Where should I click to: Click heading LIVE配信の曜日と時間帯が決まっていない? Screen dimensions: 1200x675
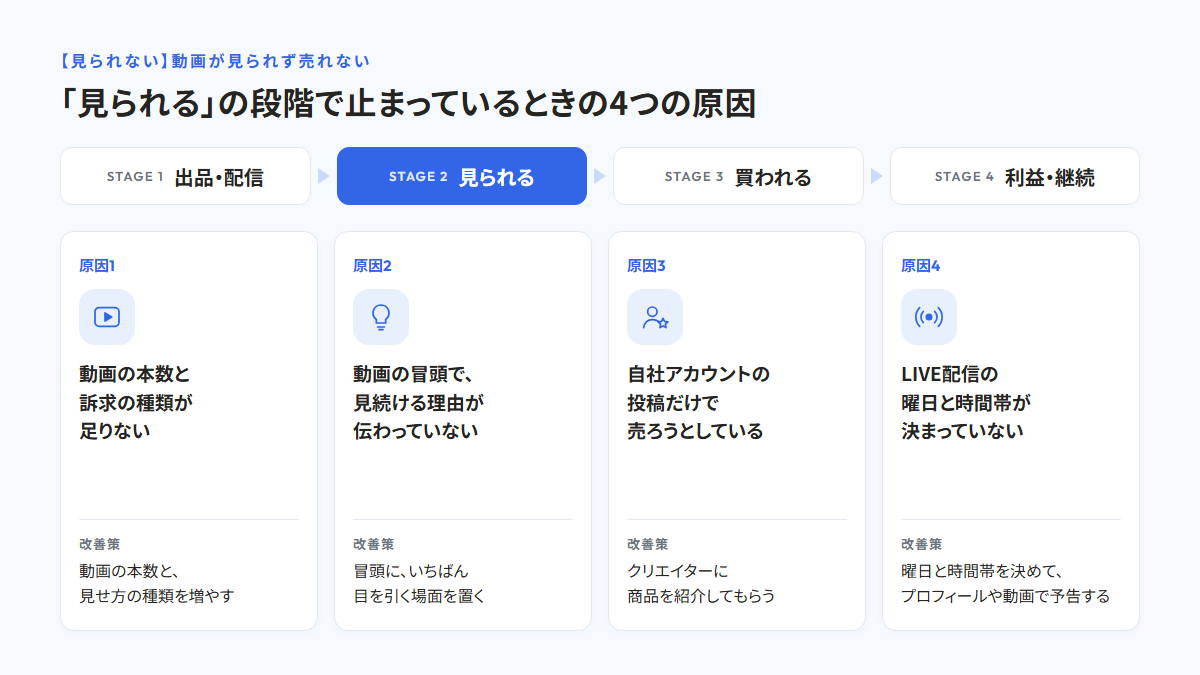(x=966, y=403)
